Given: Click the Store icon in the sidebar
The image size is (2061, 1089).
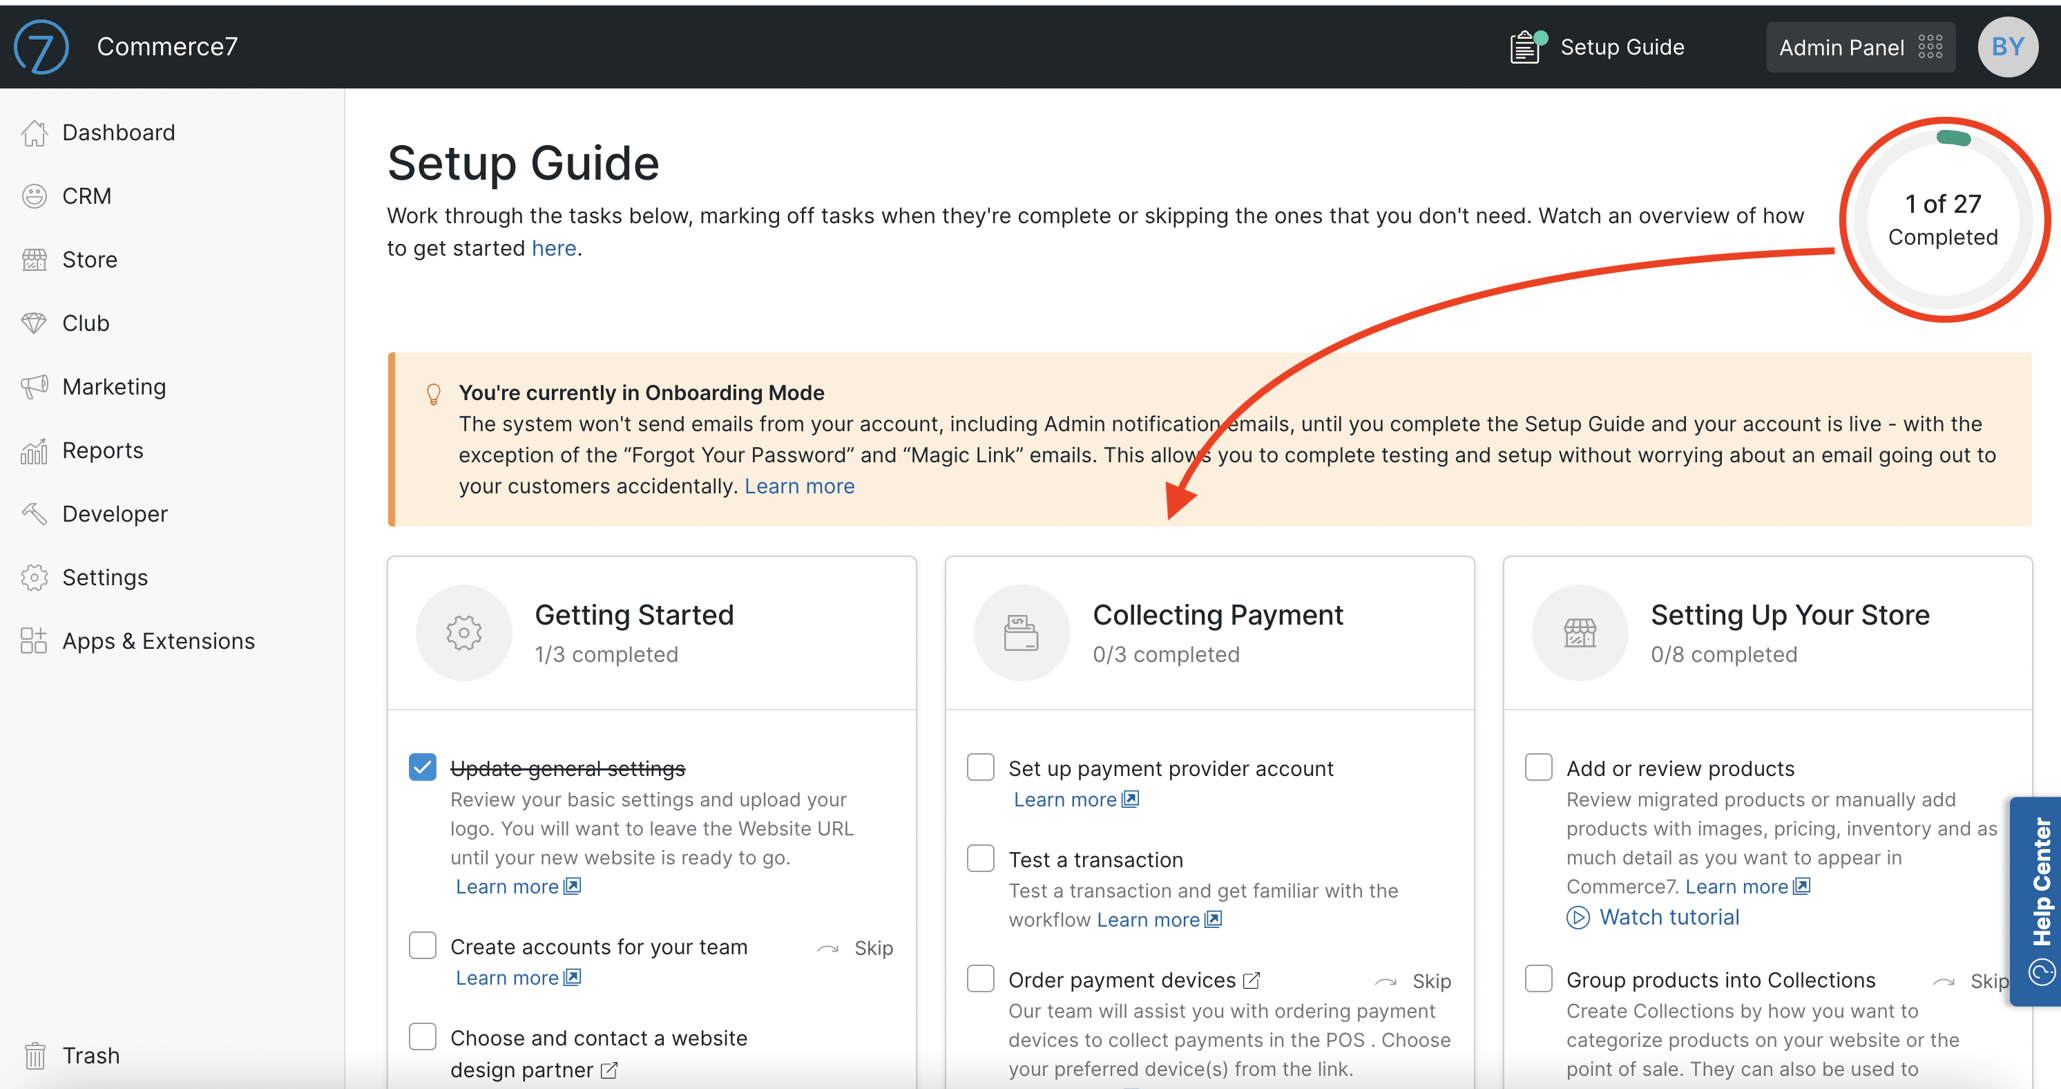Looking at the screenshot, I should tap(34, 259).
